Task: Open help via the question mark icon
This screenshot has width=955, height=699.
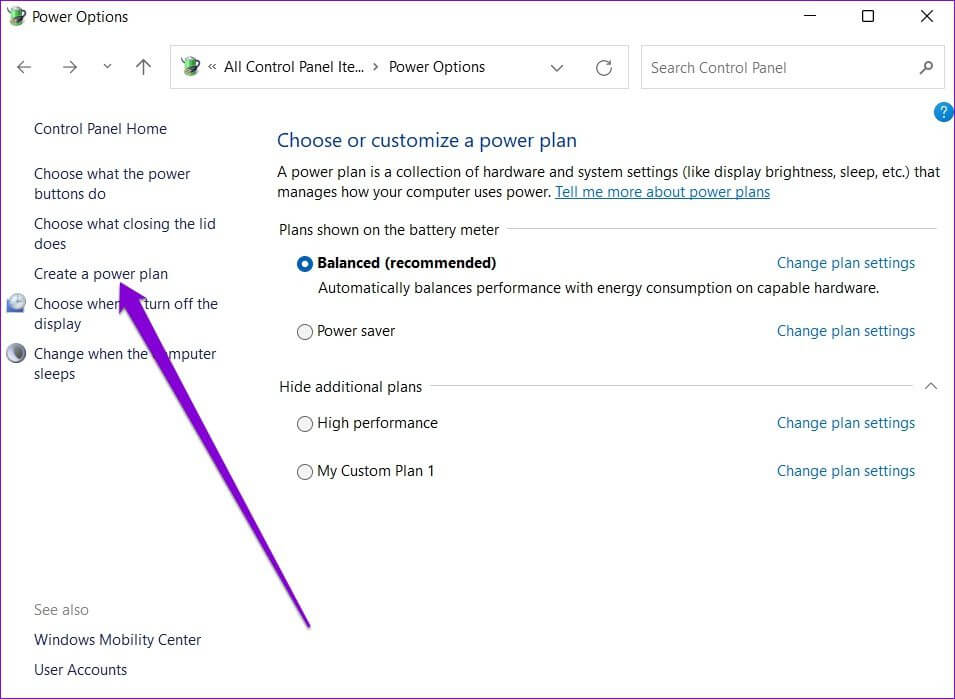Action: pyautogui.click(x=943, y=112)
